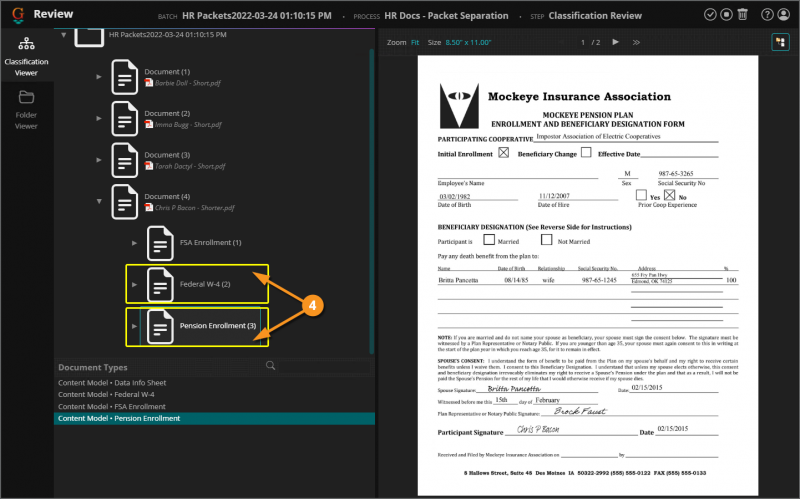Click PDF icon for Chris P Bacon - Shorter.pdf
The image size is (800, 499).
148,207
